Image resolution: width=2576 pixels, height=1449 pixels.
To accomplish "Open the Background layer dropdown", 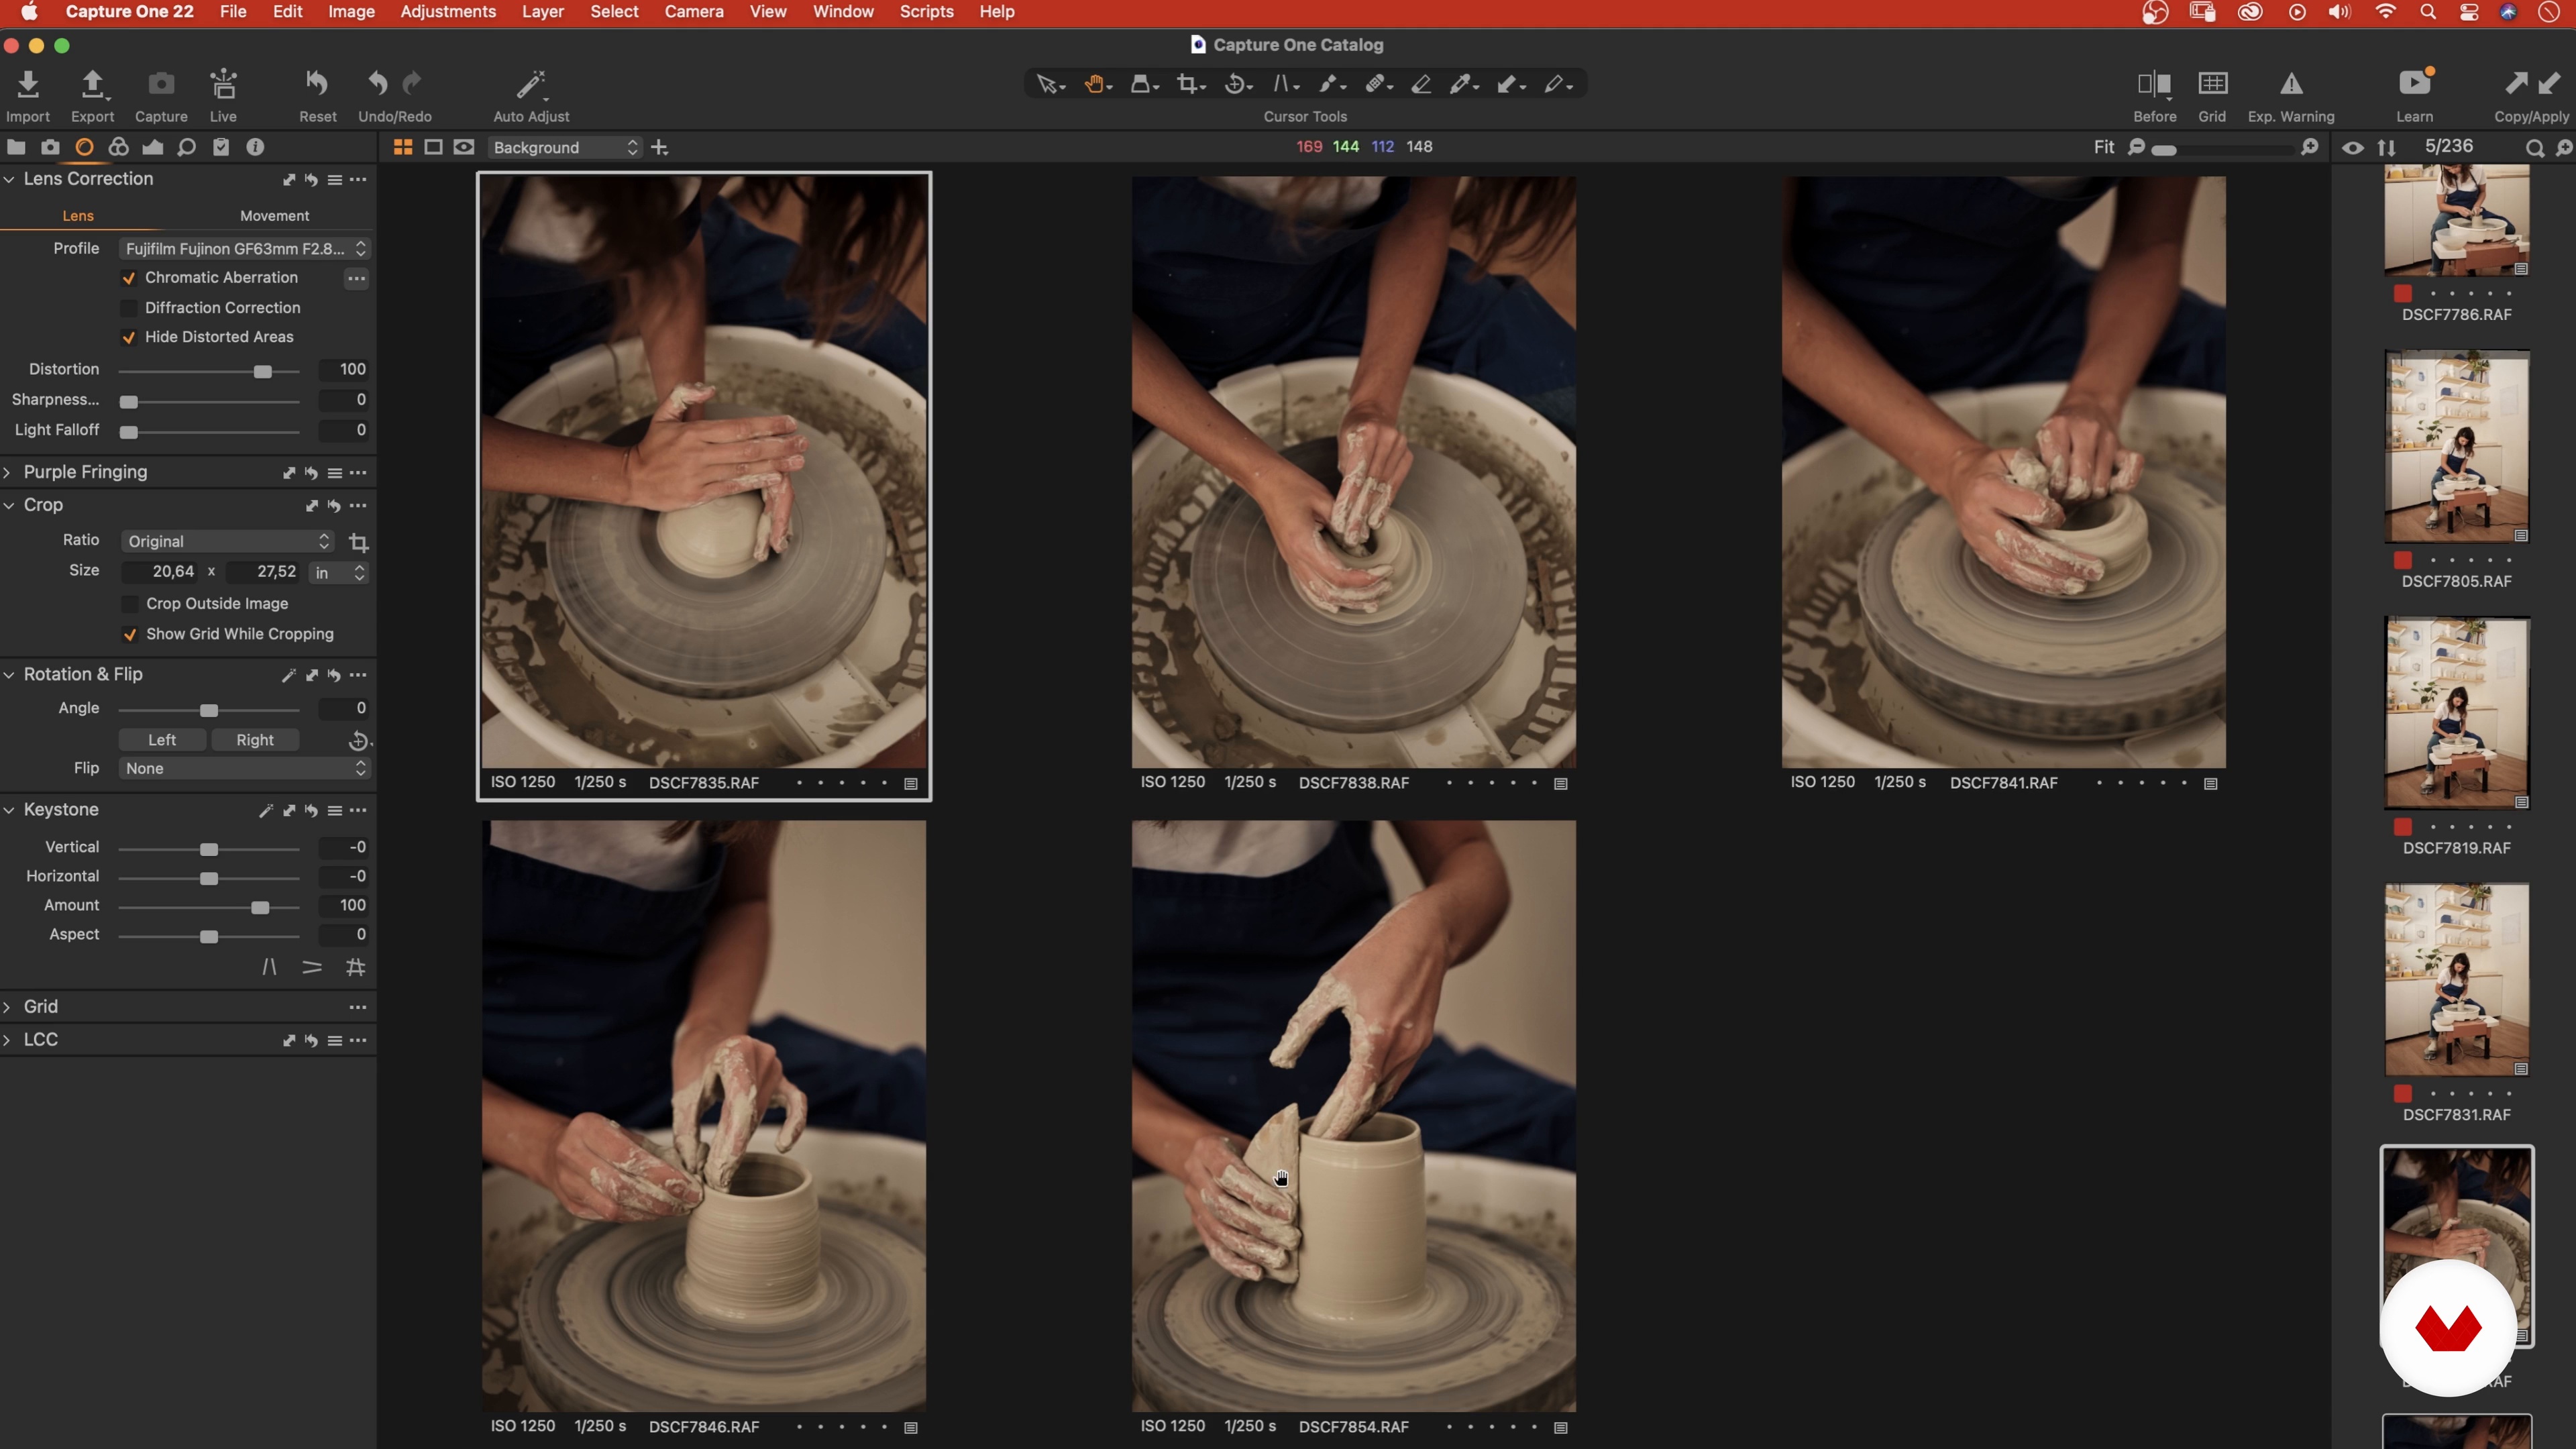I will click(564, 148).
